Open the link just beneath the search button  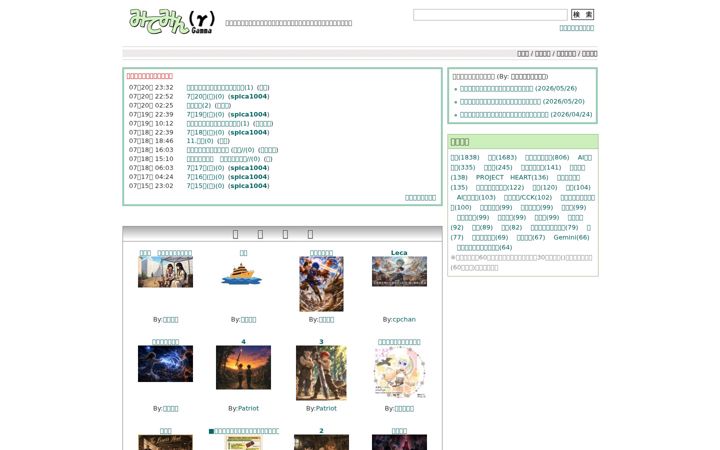coord(576,28)
